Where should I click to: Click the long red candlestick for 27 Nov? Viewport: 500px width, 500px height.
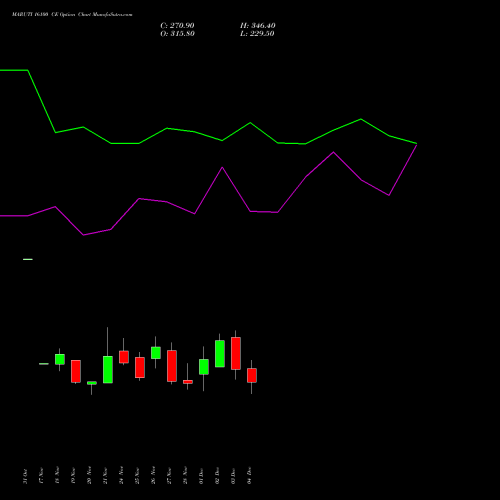[x=172, y=366]
